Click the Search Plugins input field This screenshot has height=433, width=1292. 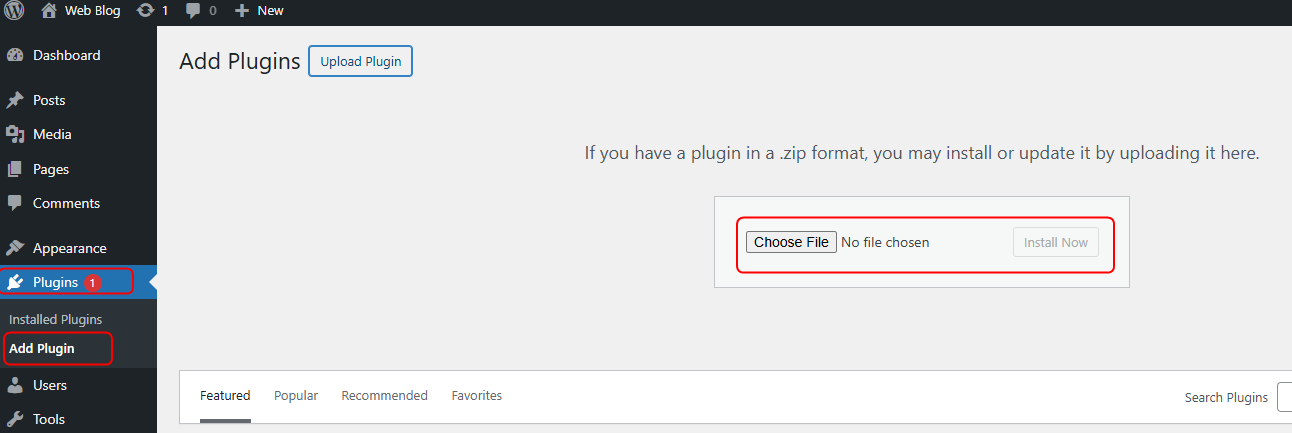tap(1285, 397)
